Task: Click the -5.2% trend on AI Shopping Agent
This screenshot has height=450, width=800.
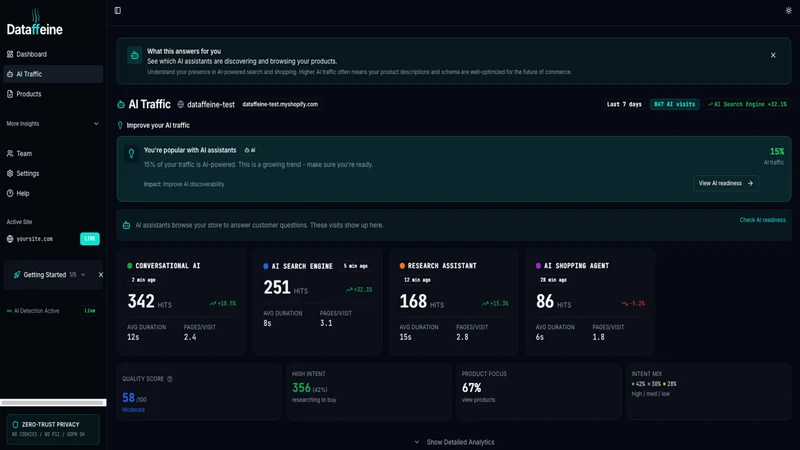Action: [x=633, y=304]
